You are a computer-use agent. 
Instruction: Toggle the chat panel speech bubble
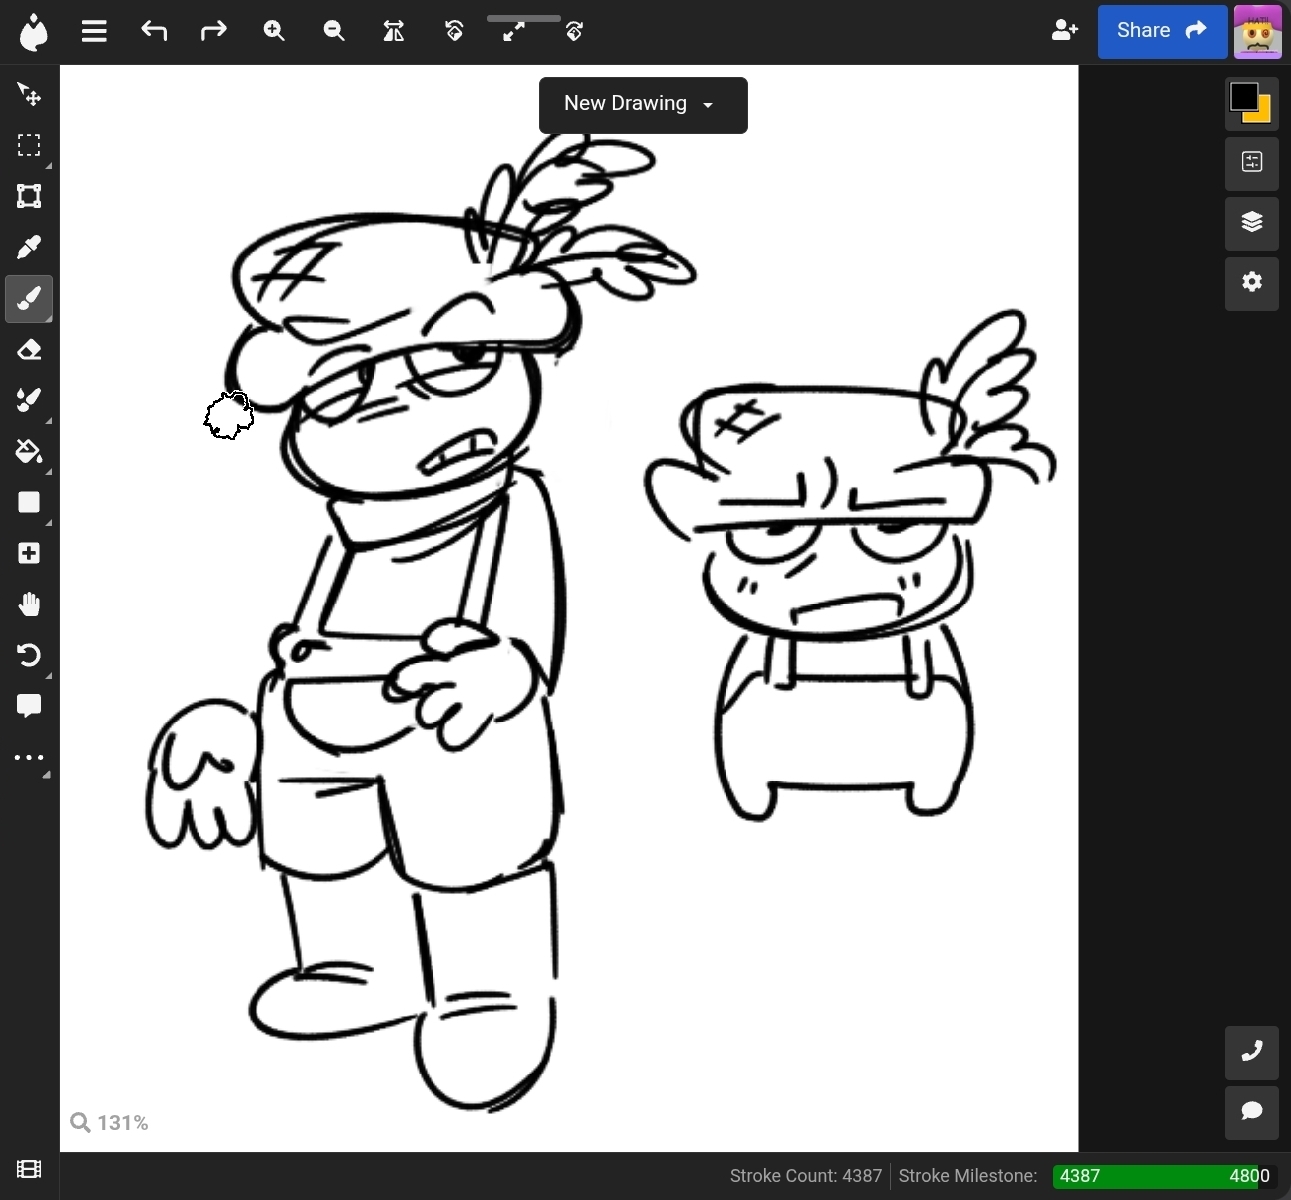coord(1252,1112)
